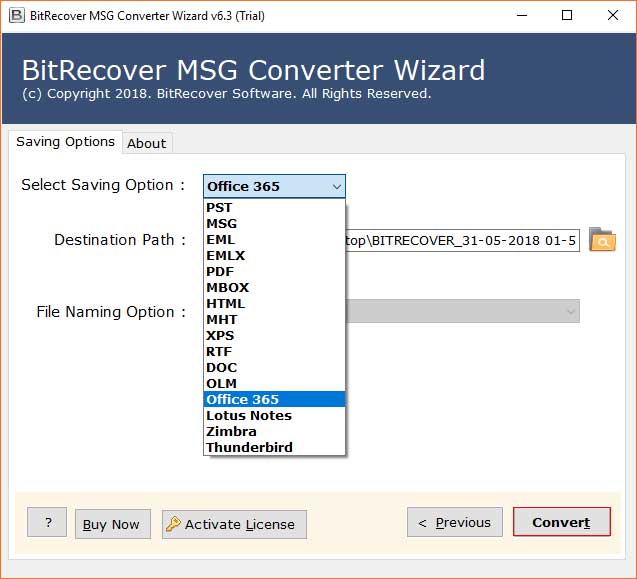Pick OLM in the saving option dropdown
The width and height of the screenshot is (637, 579).
(x=274, y=383)
